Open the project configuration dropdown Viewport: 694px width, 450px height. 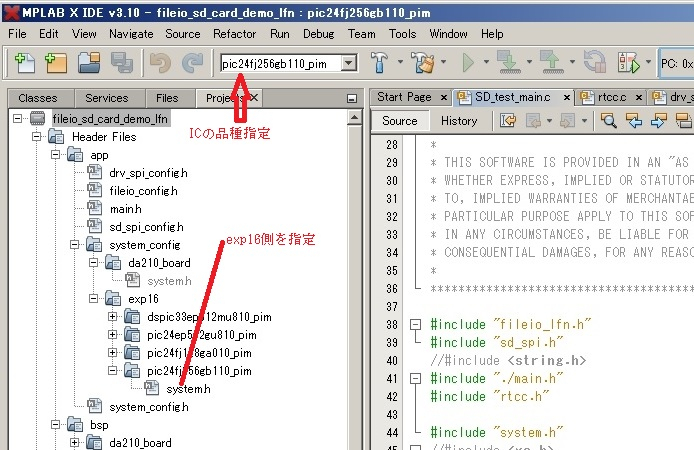coord(349,63)
